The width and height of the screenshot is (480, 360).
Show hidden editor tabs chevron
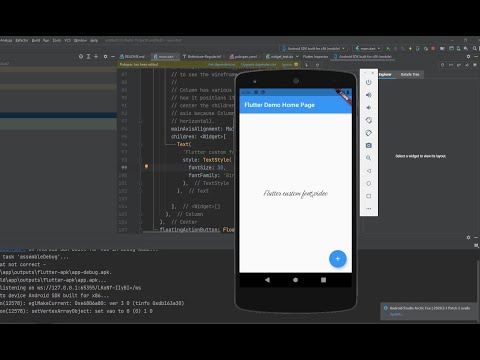coord(297,57)
